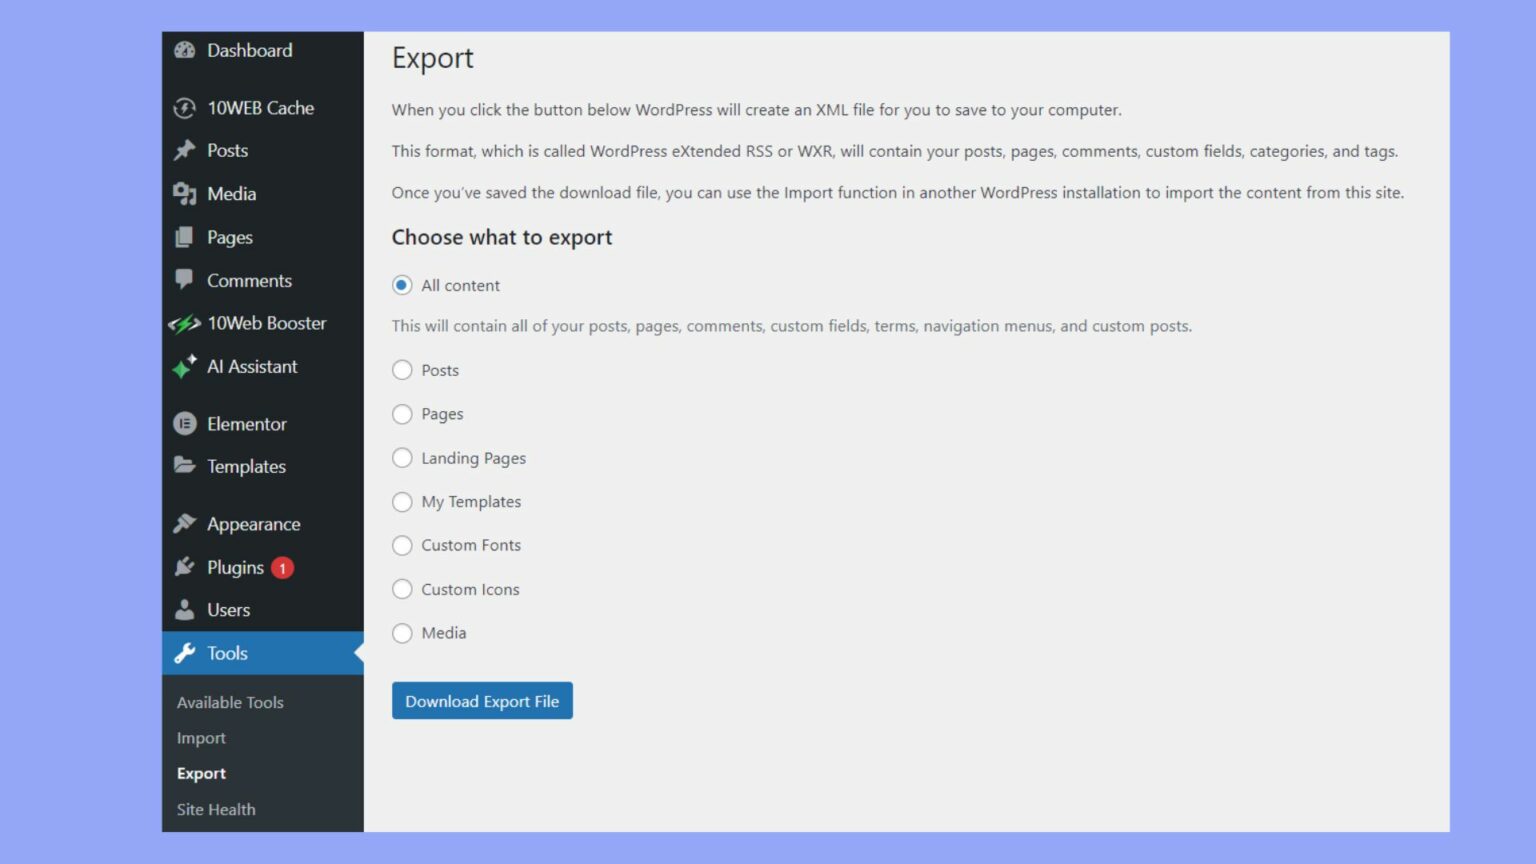1536x864 pixels.
Task: Choose the Custom Fonts export option
Action: tap(402, 545)
